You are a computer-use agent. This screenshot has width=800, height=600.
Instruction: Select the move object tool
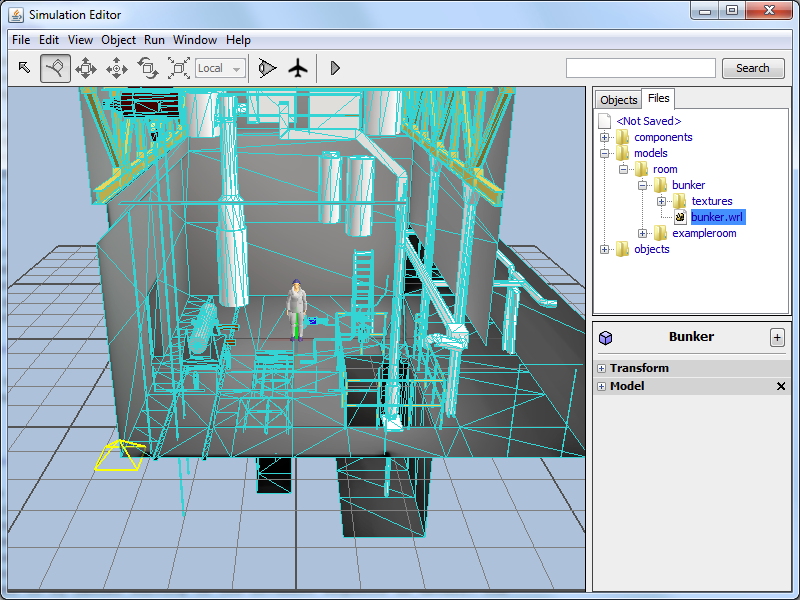pyautogui.click(x=86, y=68)
